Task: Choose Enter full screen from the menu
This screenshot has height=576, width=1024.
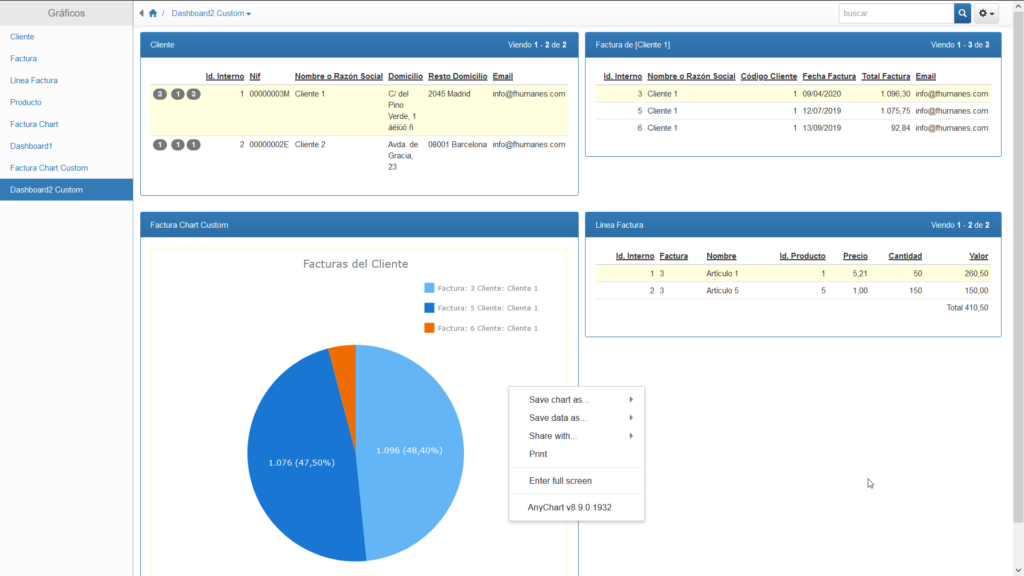Action: click(x=560, y=481)
